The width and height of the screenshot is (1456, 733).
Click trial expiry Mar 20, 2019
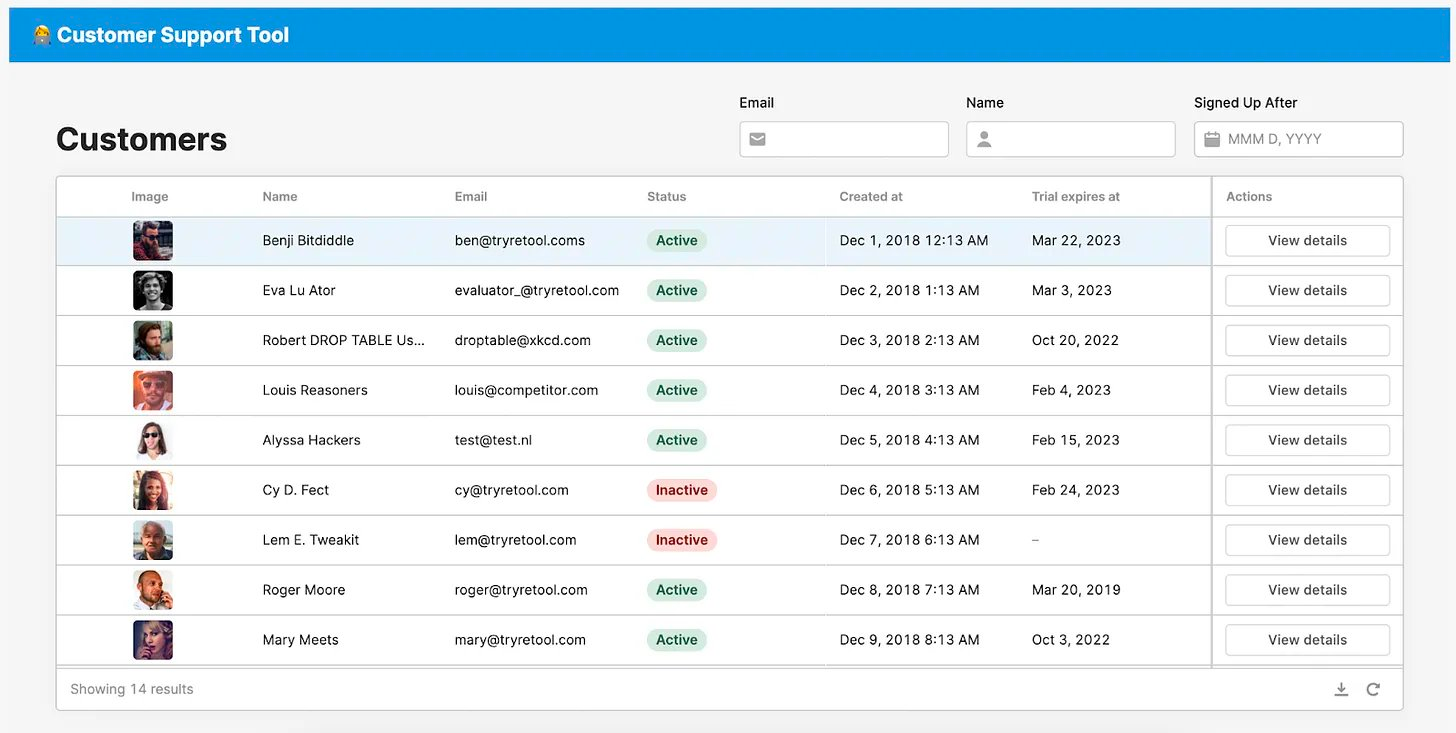point(1076,591)
